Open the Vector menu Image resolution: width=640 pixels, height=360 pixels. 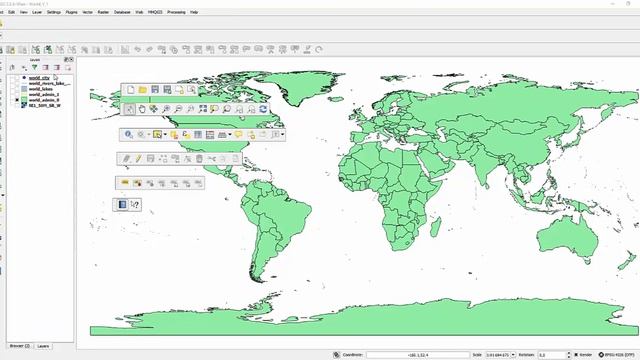click(x=88, y=12)
